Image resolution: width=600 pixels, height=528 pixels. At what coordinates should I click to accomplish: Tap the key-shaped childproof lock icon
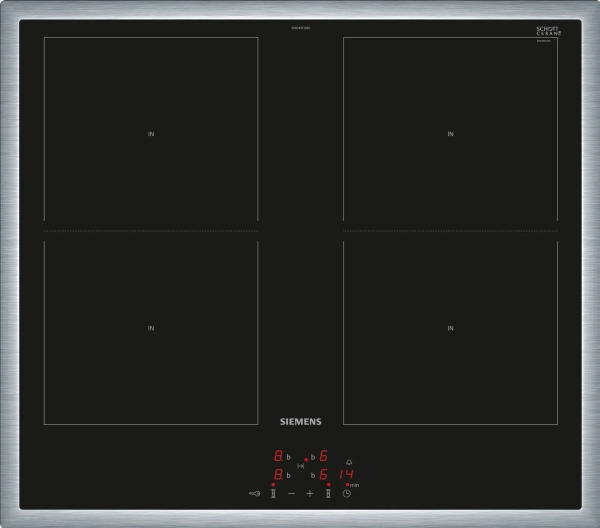pos(254,494)
